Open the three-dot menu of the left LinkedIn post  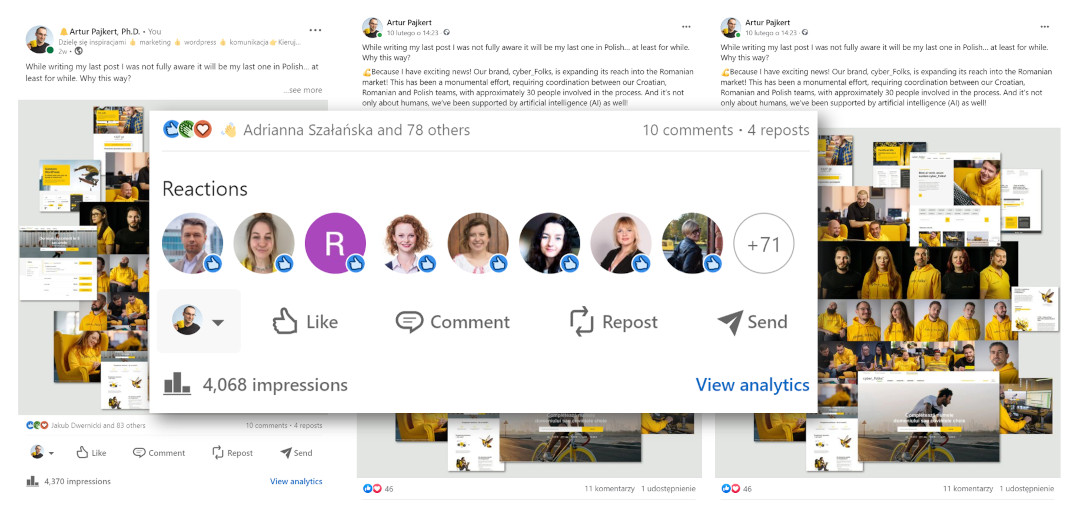pos(316,31)
